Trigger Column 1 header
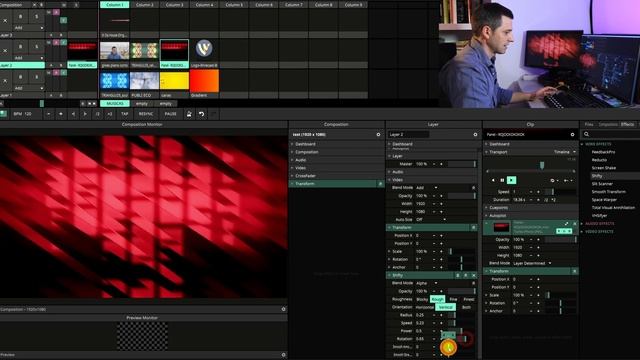The height and width of the screenshot is (360, 640). pyautogui.click(x=115, y=5)
